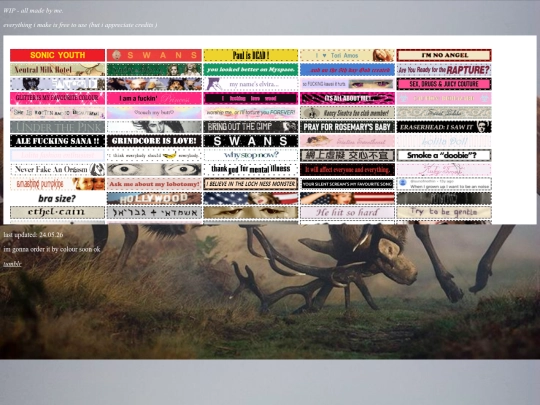Screen dimensions: 540x405
Task: Click 'you looked better on Myspace' banner
Action: click(x=251, y=70)
